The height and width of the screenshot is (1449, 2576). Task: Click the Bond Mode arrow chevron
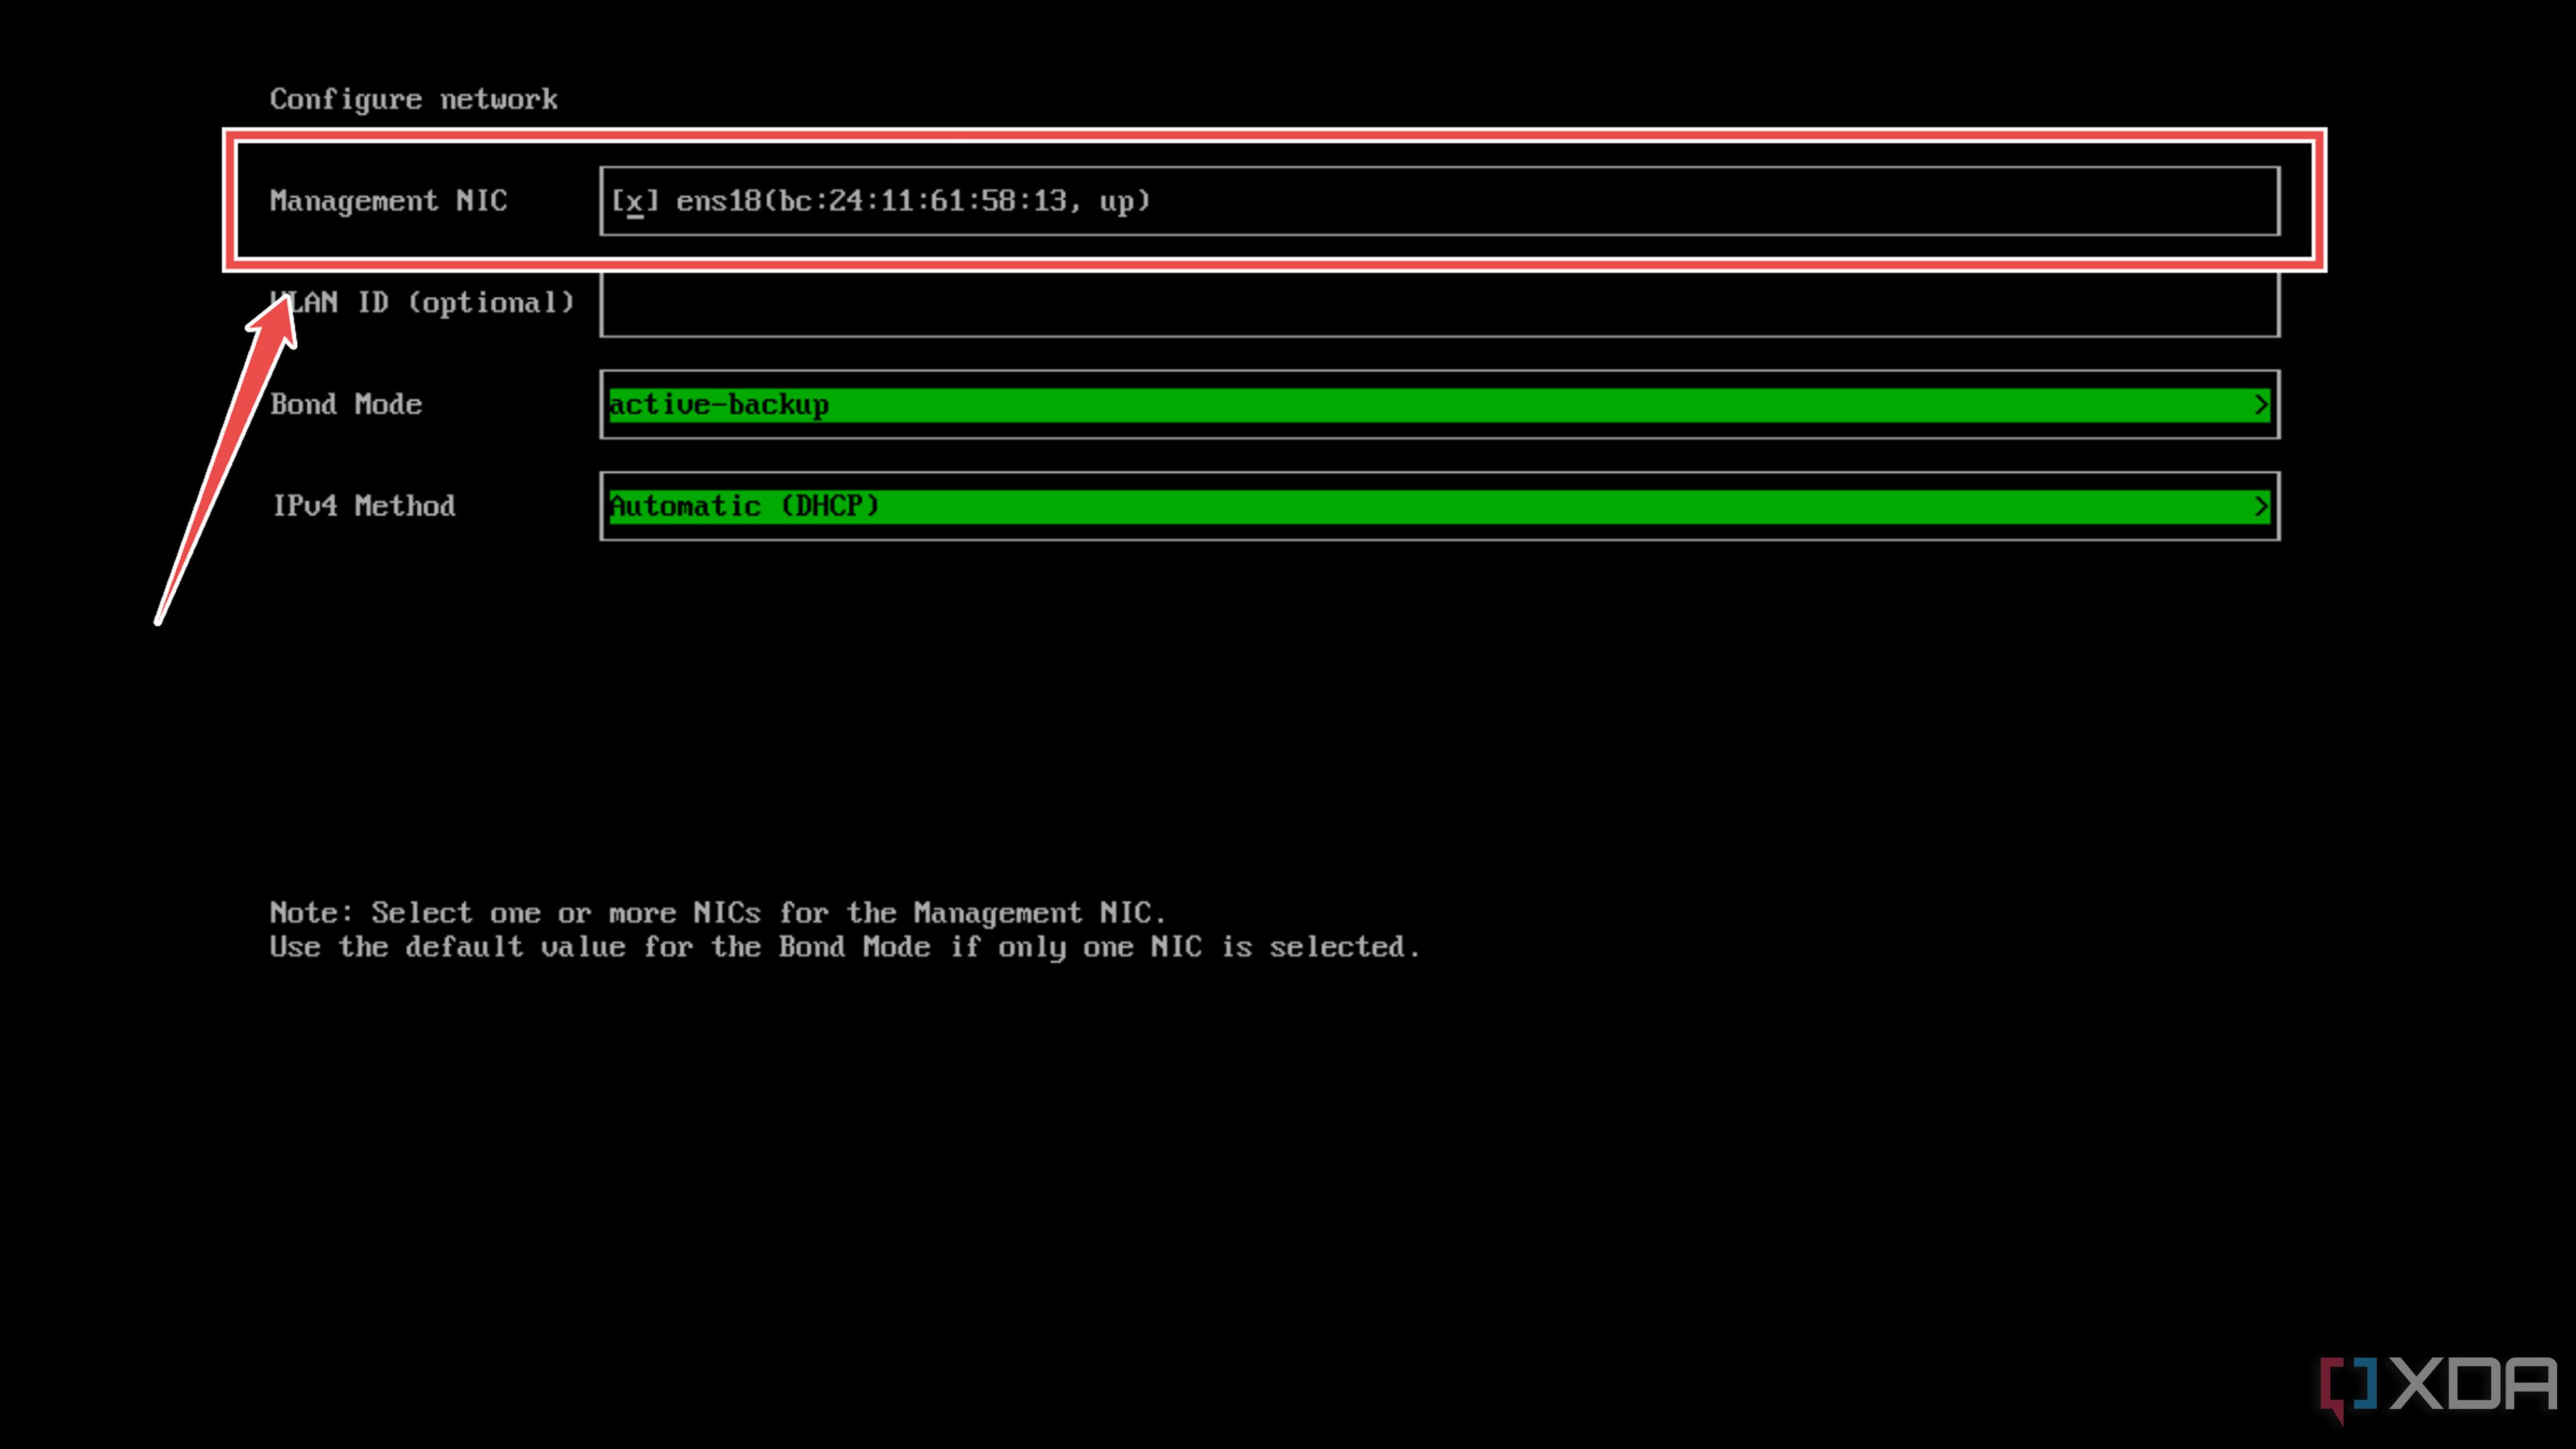(2260, 404)
